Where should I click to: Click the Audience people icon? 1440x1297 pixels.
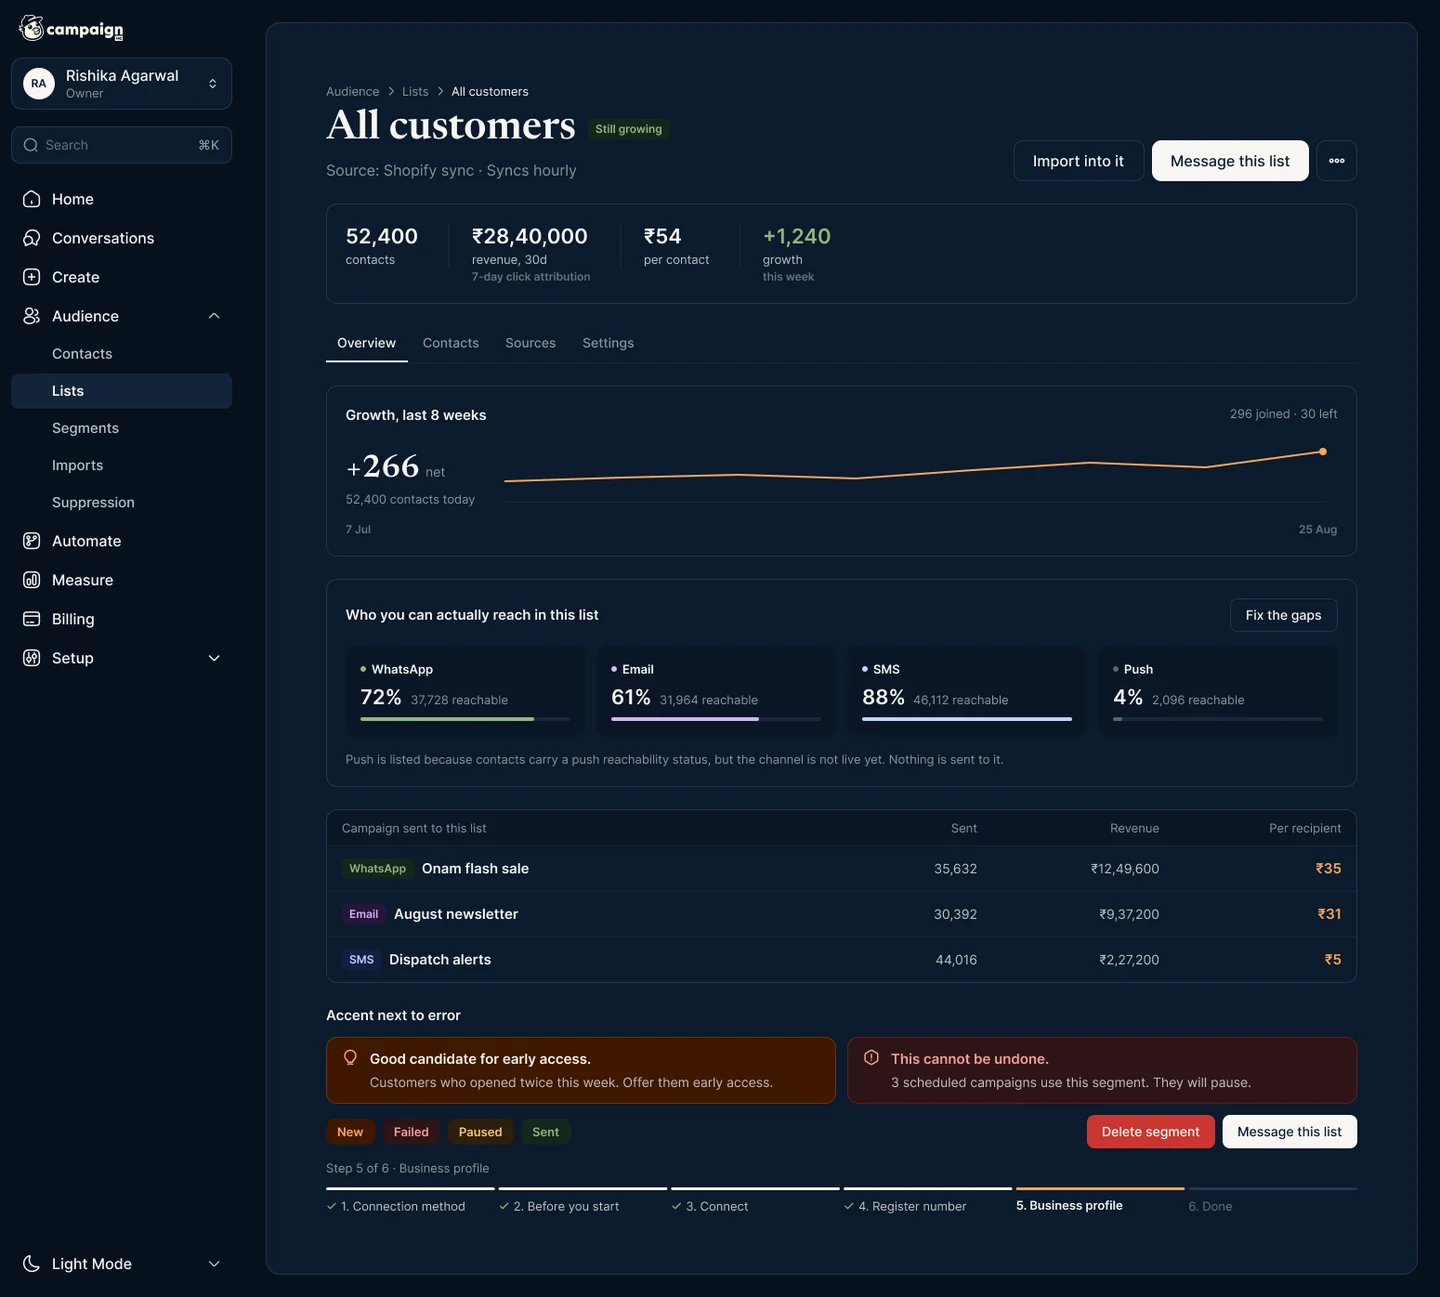coord(32,316)
